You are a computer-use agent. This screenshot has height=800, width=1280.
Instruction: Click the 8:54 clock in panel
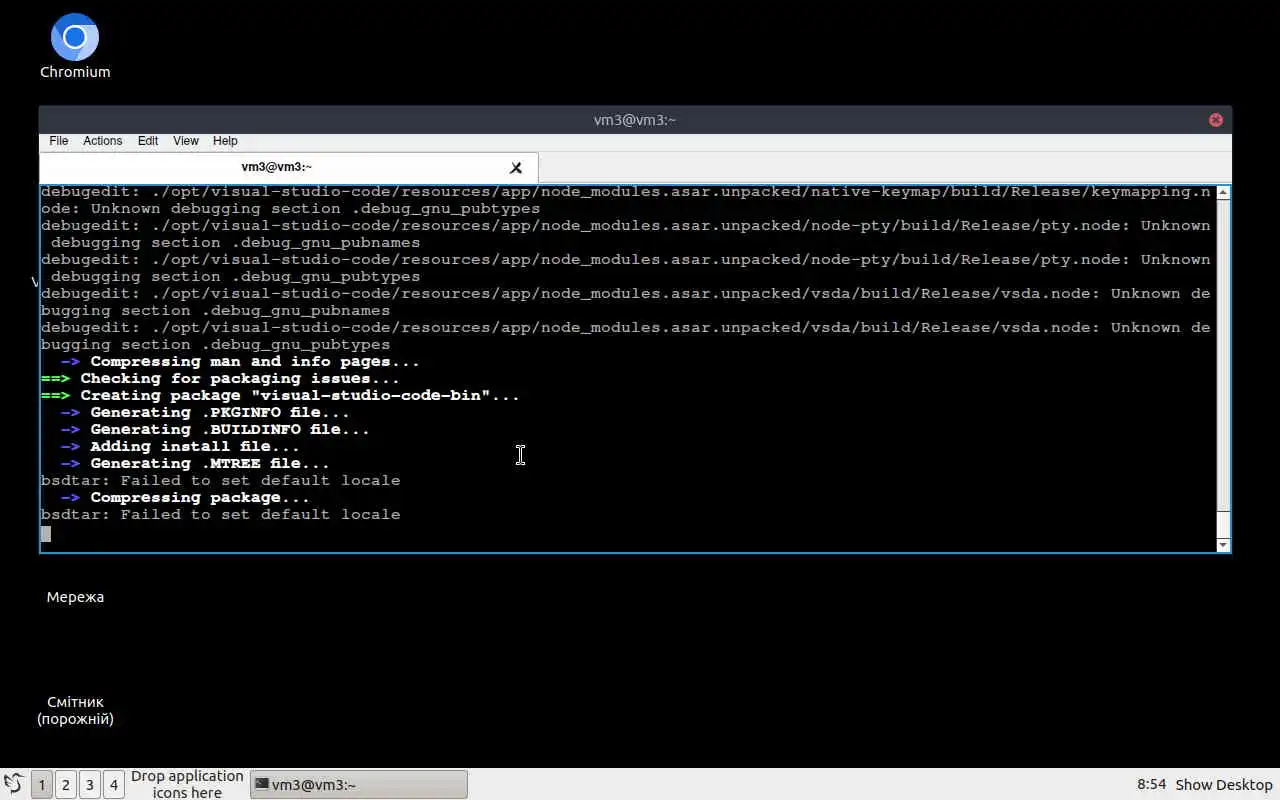[1152, 785]
